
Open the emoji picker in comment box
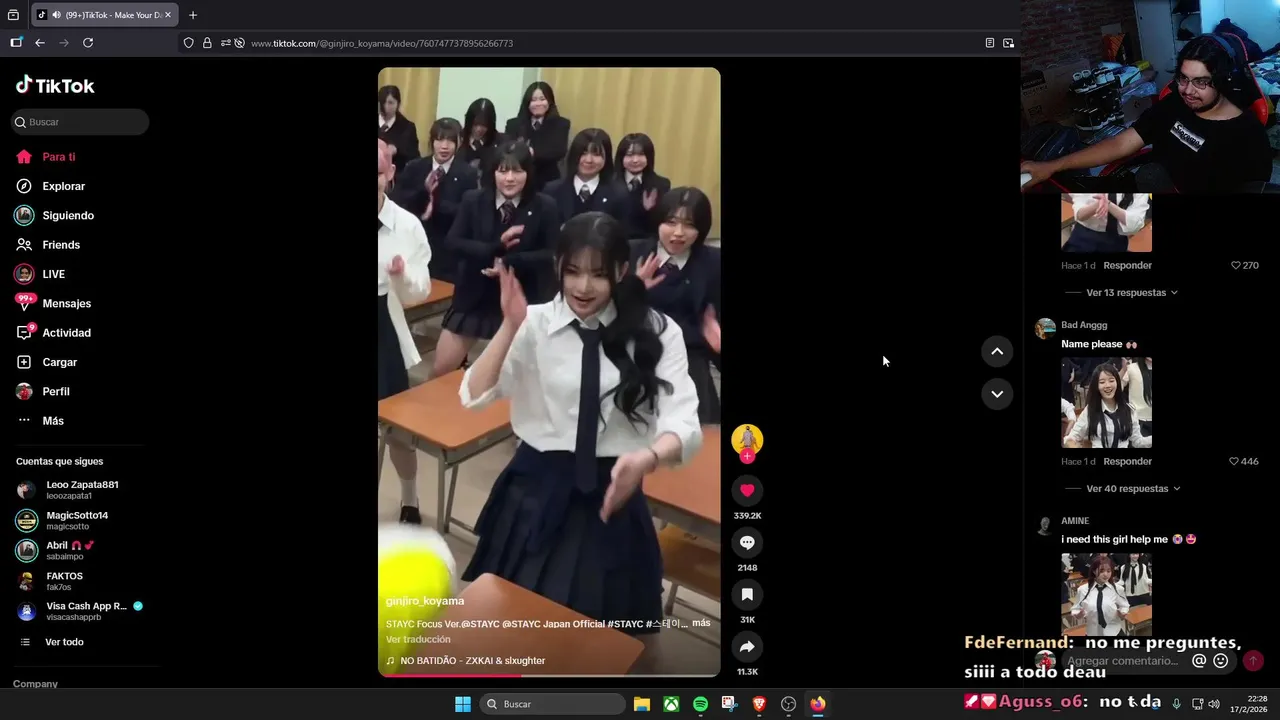pos(1220,661)
